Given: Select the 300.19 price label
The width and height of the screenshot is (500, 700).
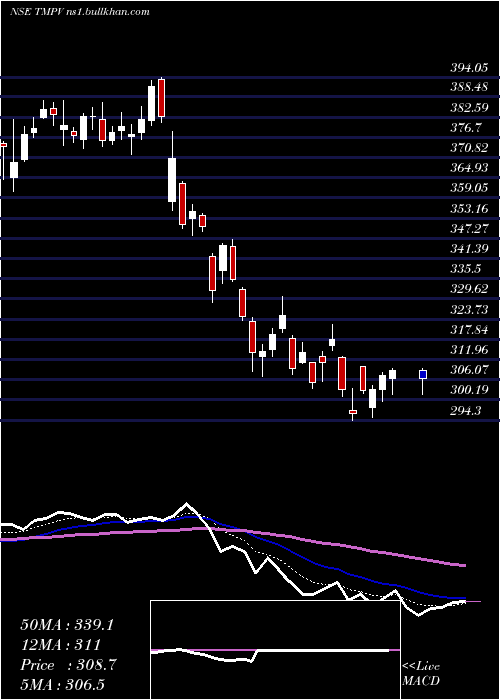Looking at the screenshot, I should [x=468, y=390].
